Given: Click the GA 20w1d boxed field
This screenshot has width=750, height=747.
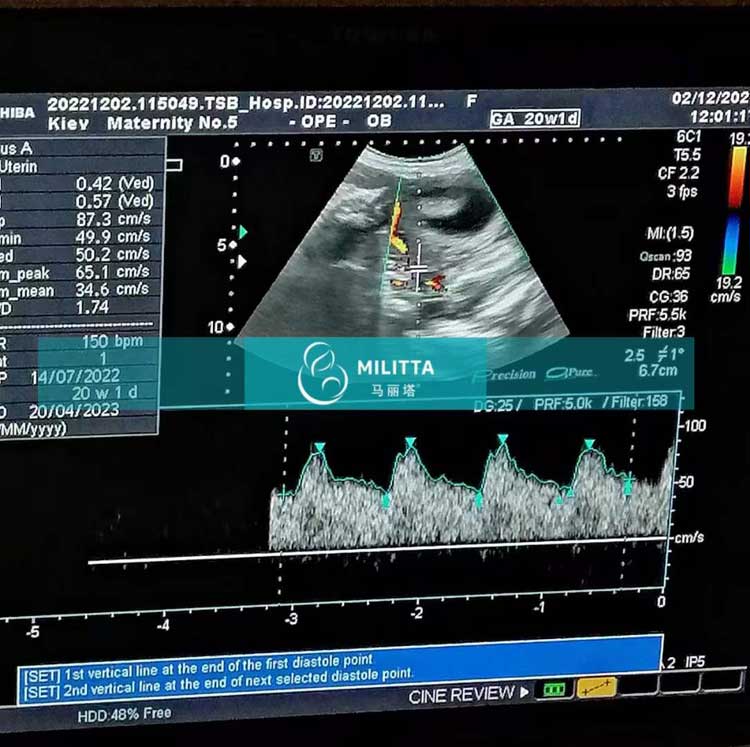Looking at the screenshot, I should point(535,118).
